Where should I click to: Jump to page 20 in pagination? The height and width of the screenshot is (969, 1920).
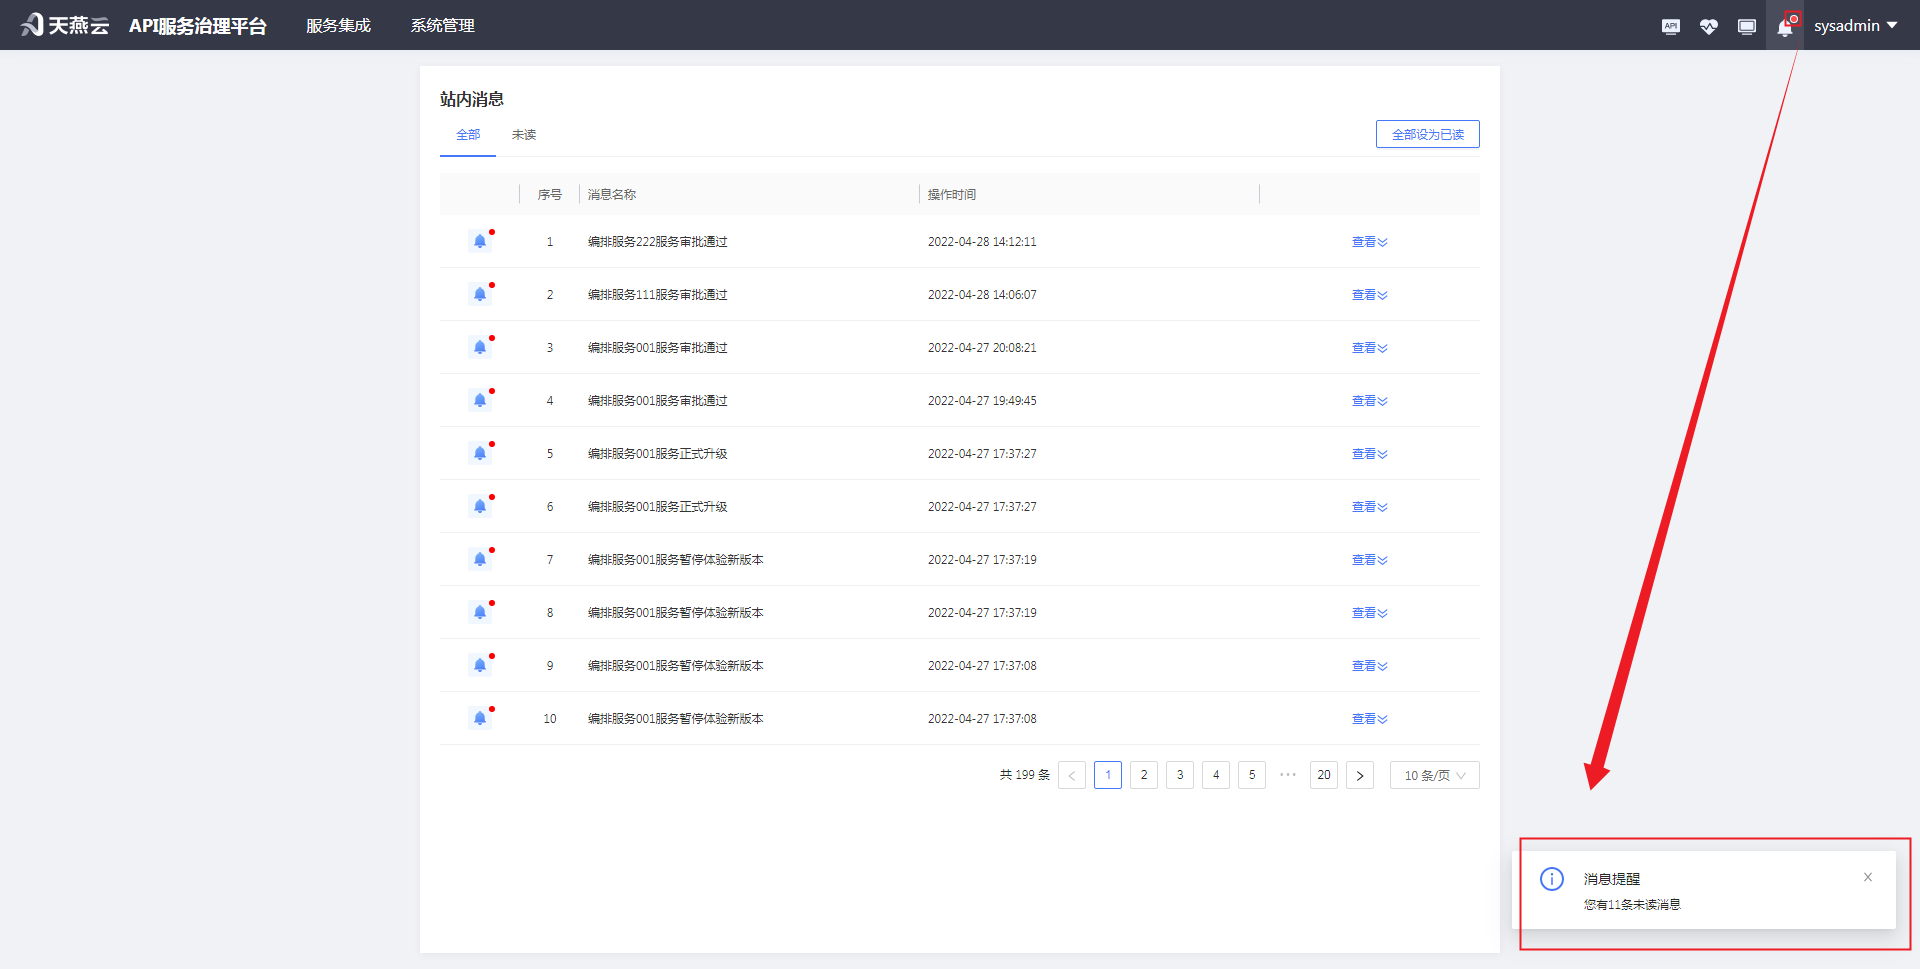click(1323, 775)
